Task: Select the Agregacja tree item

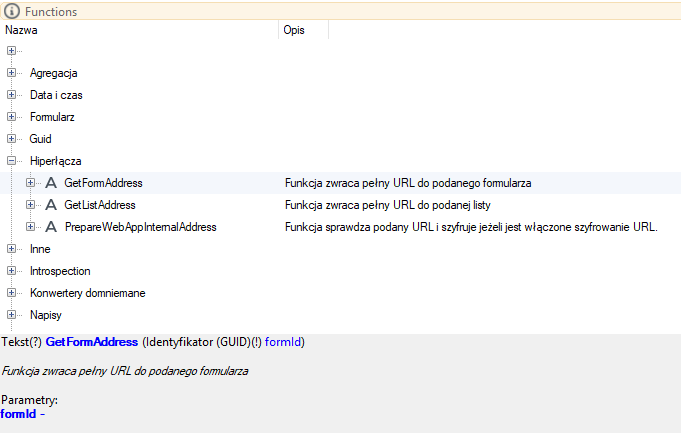Action: coord(53,73)
